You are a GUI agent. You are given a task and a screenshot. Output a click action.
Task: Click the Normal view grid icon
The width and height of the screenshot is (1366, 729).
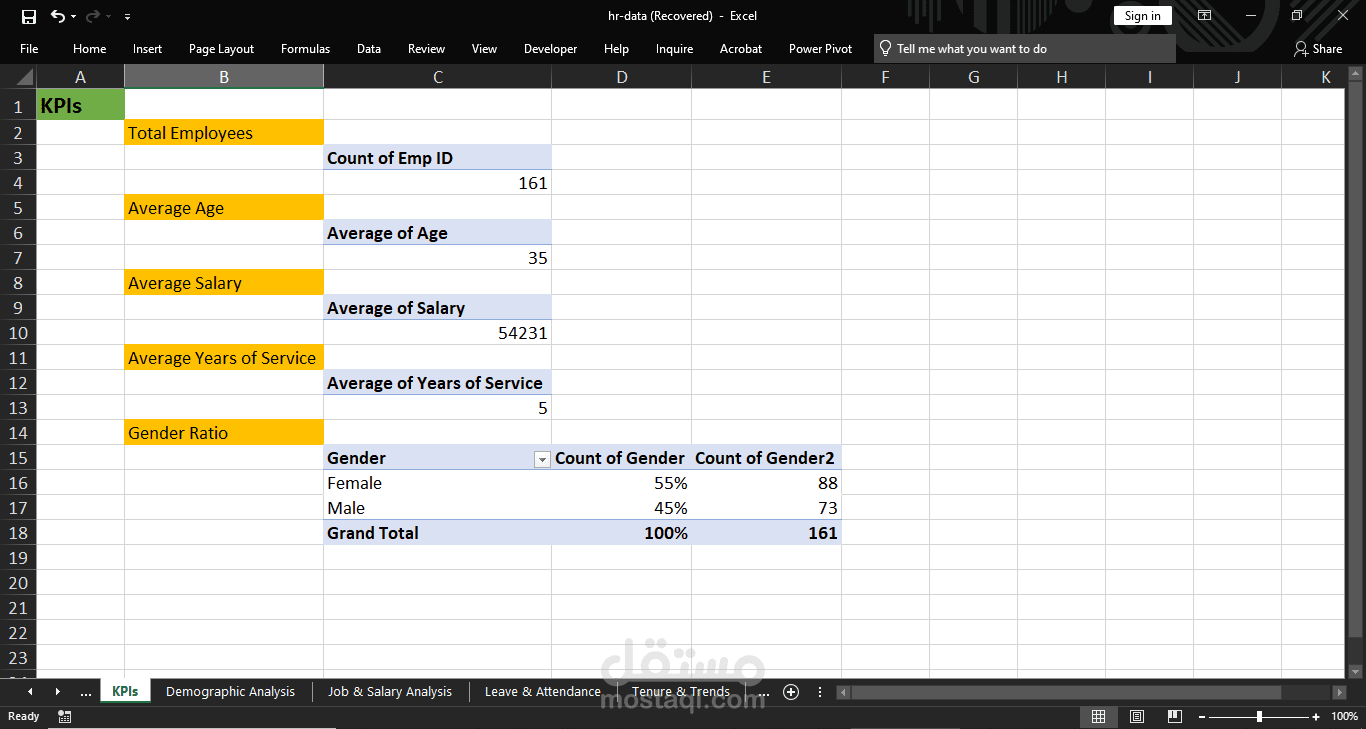(1098, 716)
